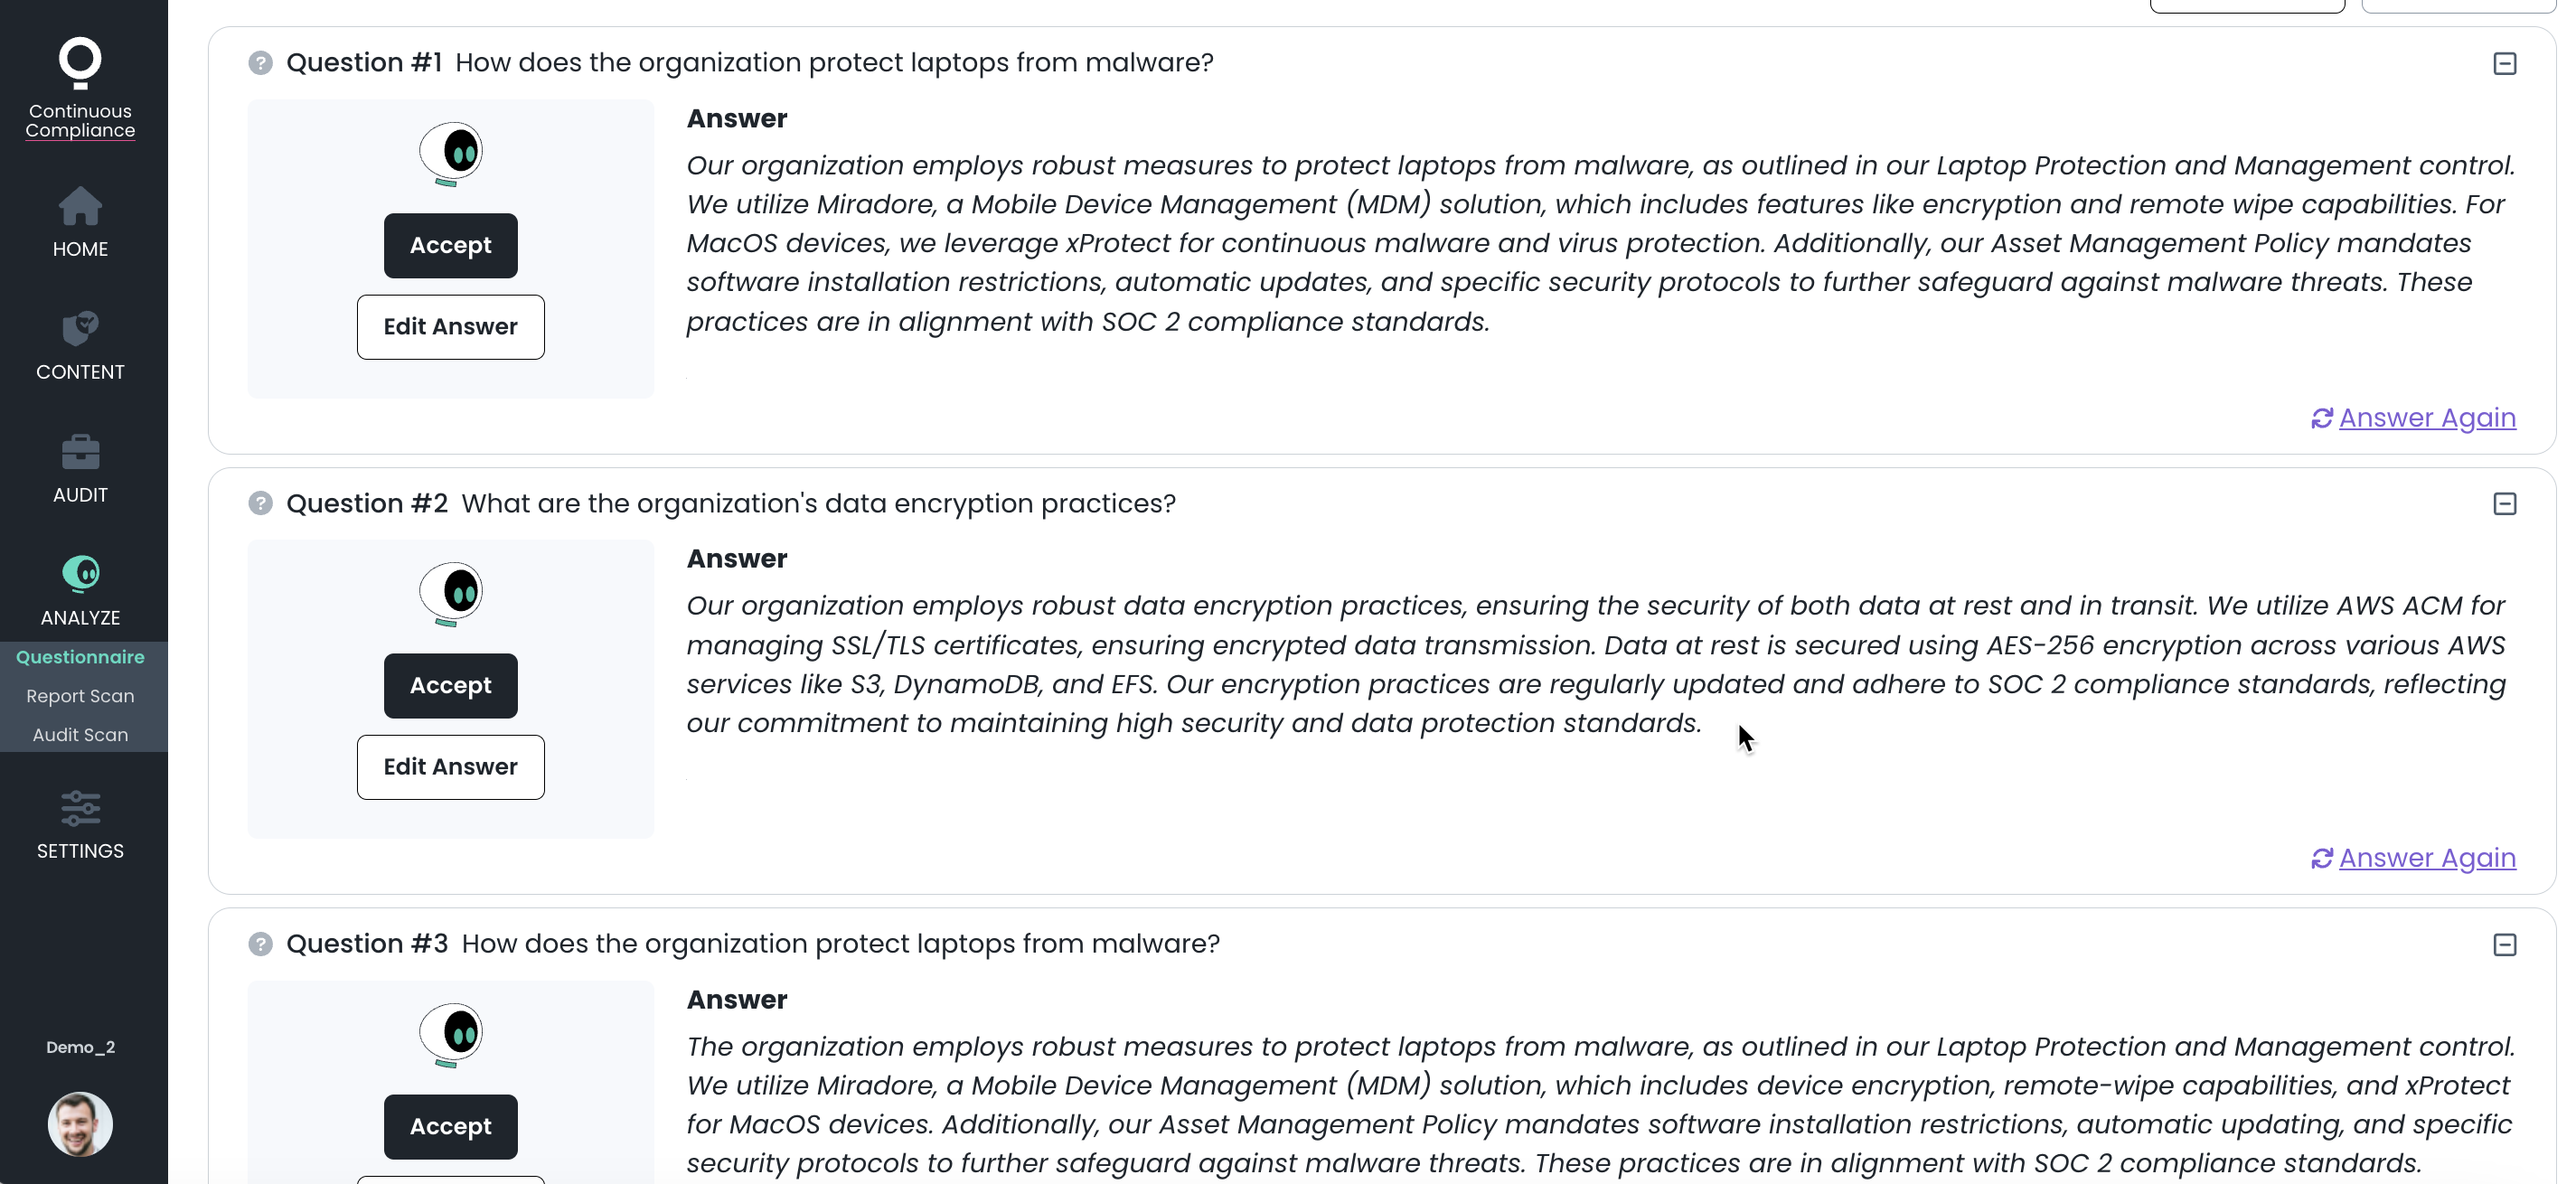
Task: Click Answer Again for Question #1
Action: point(2413,418)
